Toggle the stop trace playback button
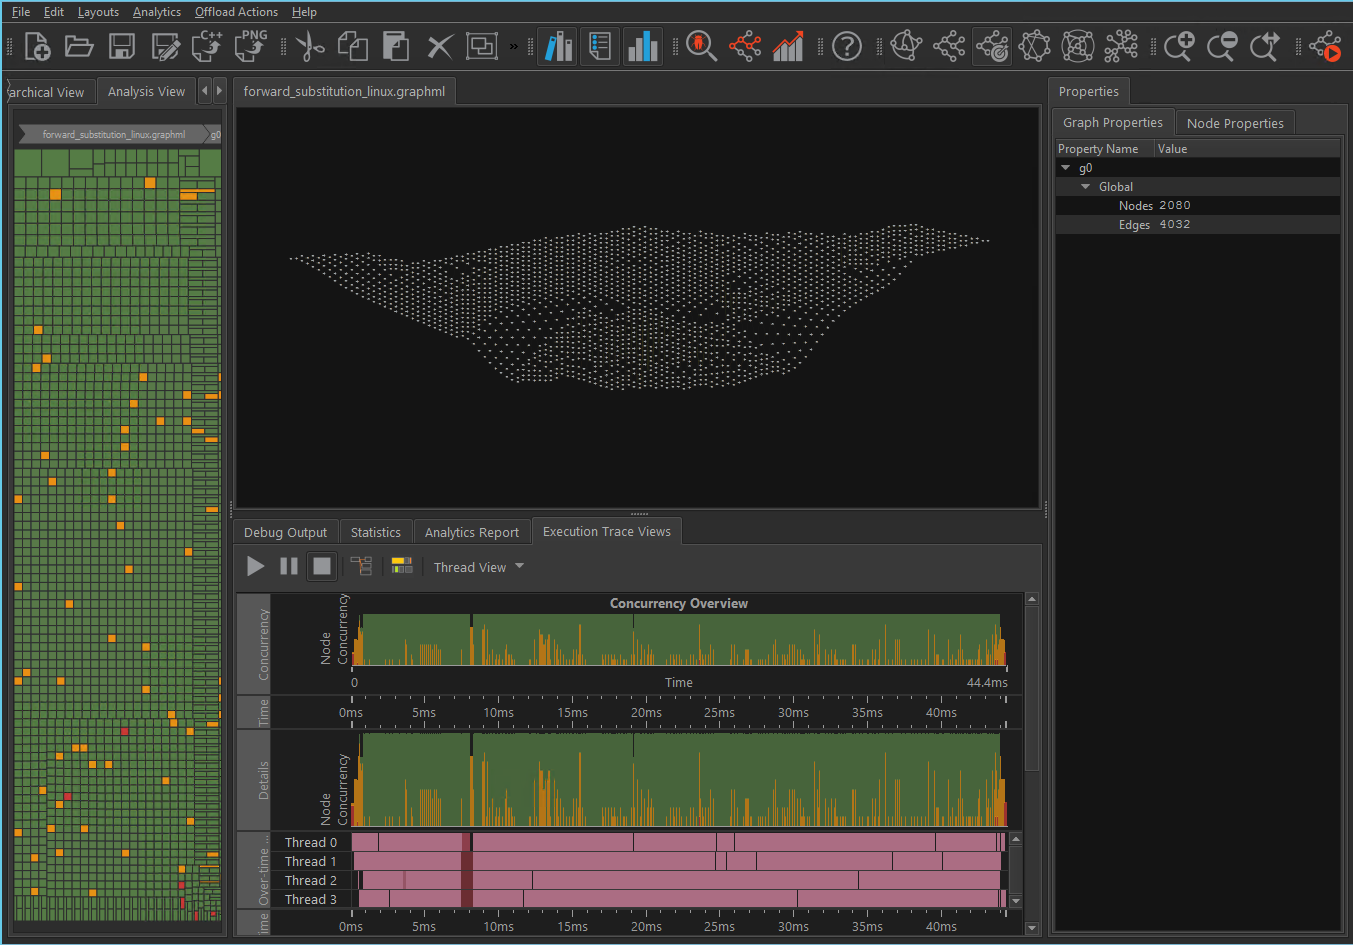1353x945 pixels. point(321,566)
